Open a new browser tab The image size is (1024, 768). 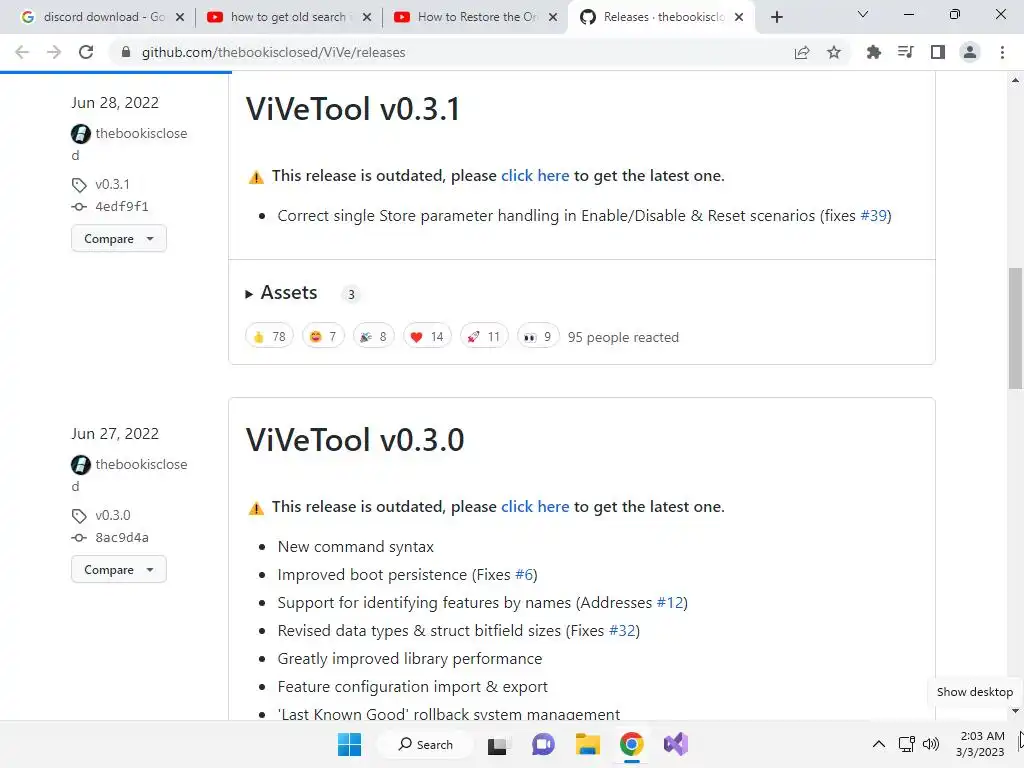[x=776, y=17]
